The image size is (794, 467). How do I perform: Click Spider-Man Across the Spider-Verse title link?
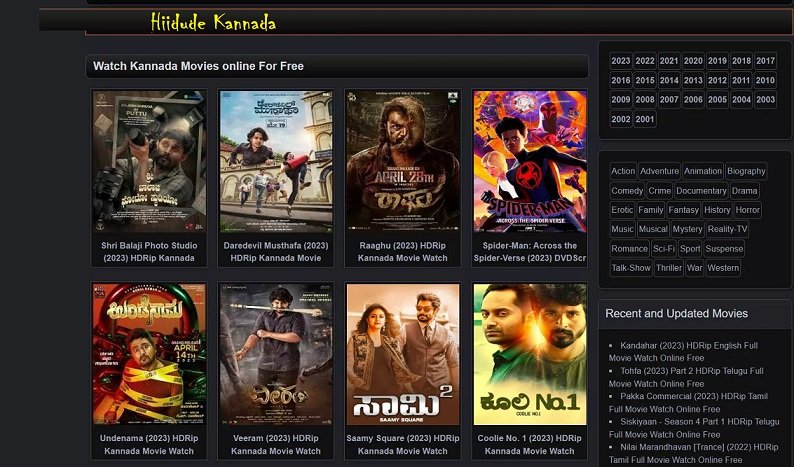click(530, 252)
